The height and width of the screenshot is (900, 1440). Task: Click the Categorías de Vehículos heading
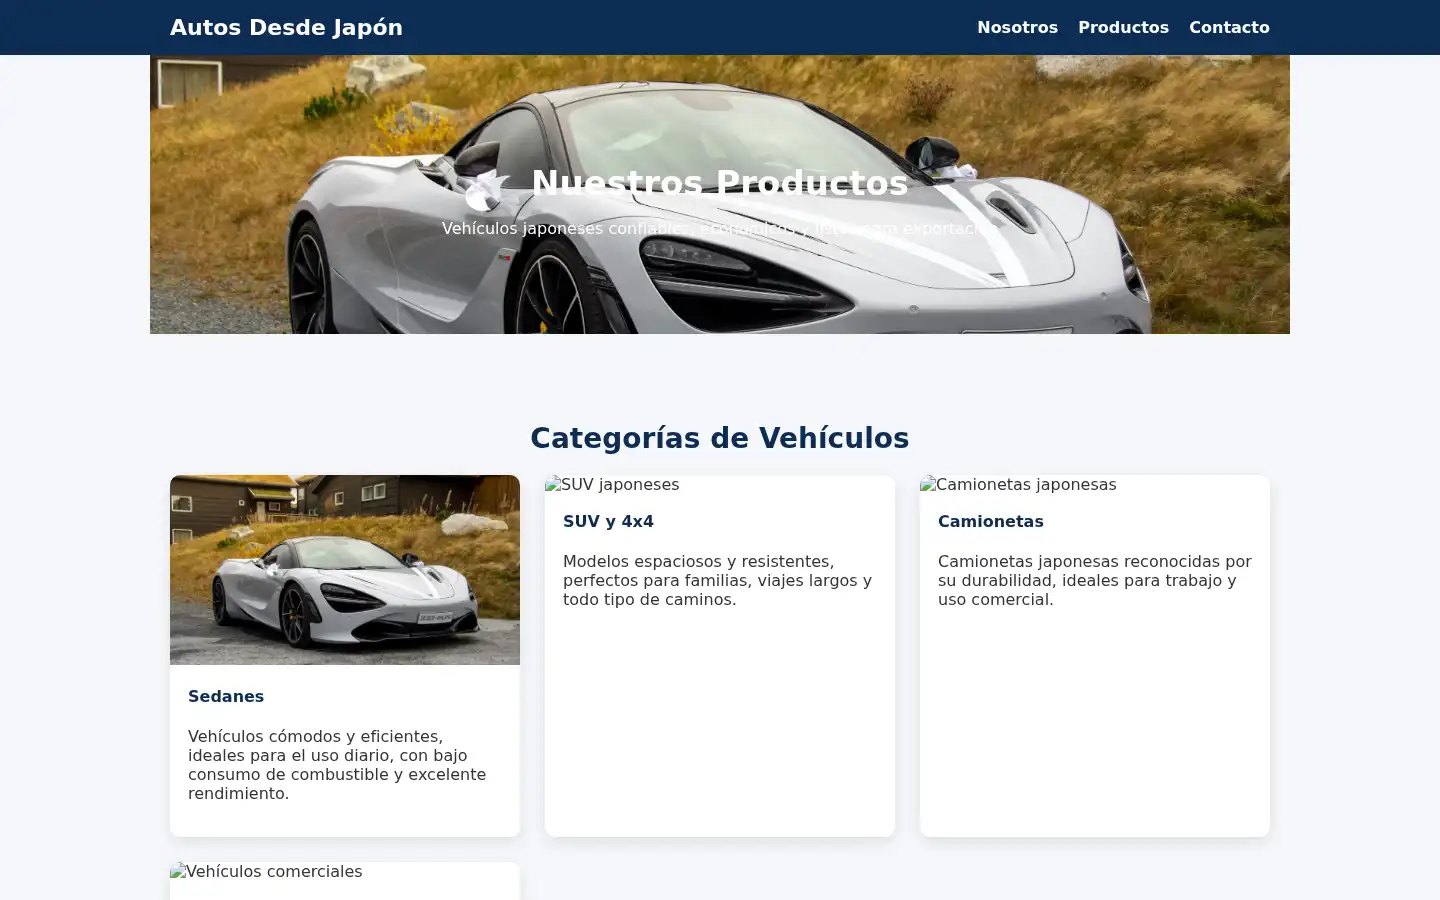[x=720, y=438]
